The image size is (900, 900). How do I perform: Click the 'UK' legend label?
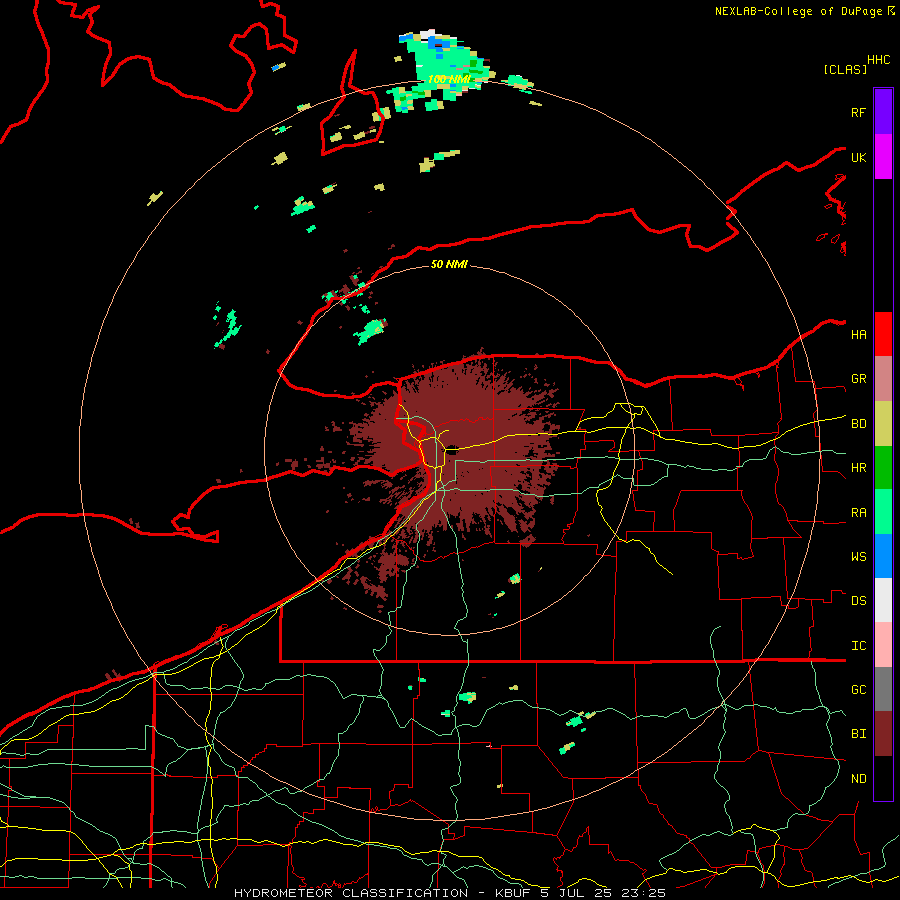[x=858, y=157]
